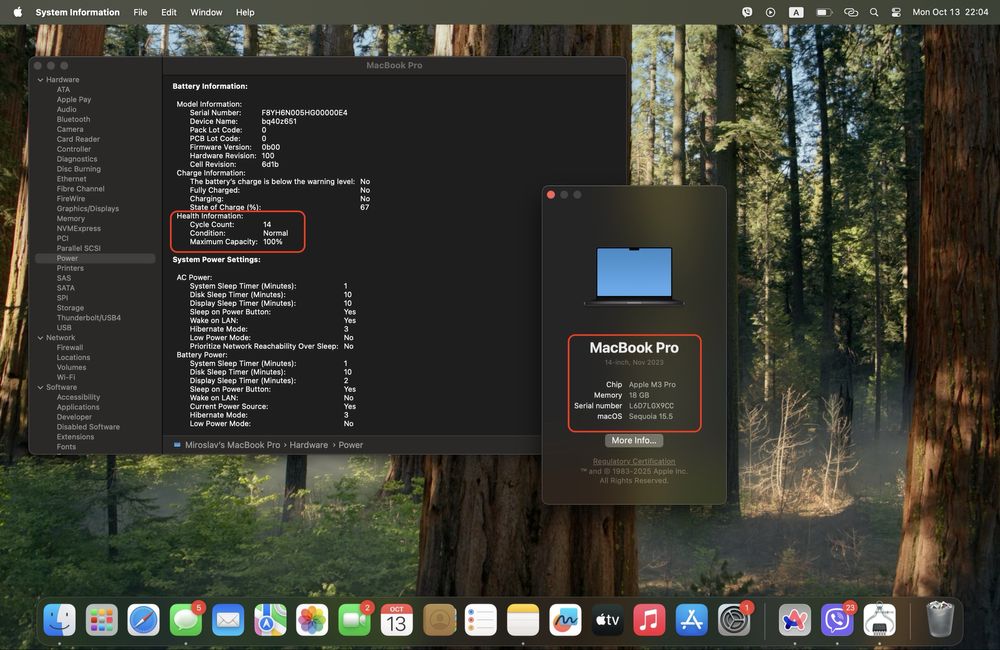Open Launchpad from the Dock
The height and width of the screenshot is (650, 1000).
tap(101, 619)
